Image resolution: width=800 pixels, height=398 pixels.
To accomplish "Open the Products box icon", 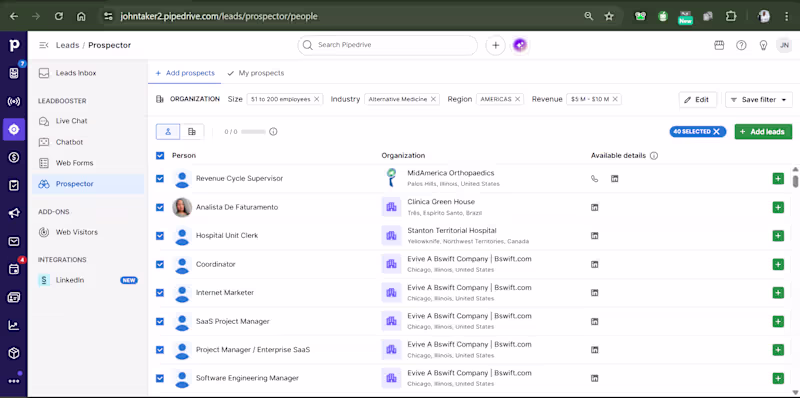I will [14, 353].
